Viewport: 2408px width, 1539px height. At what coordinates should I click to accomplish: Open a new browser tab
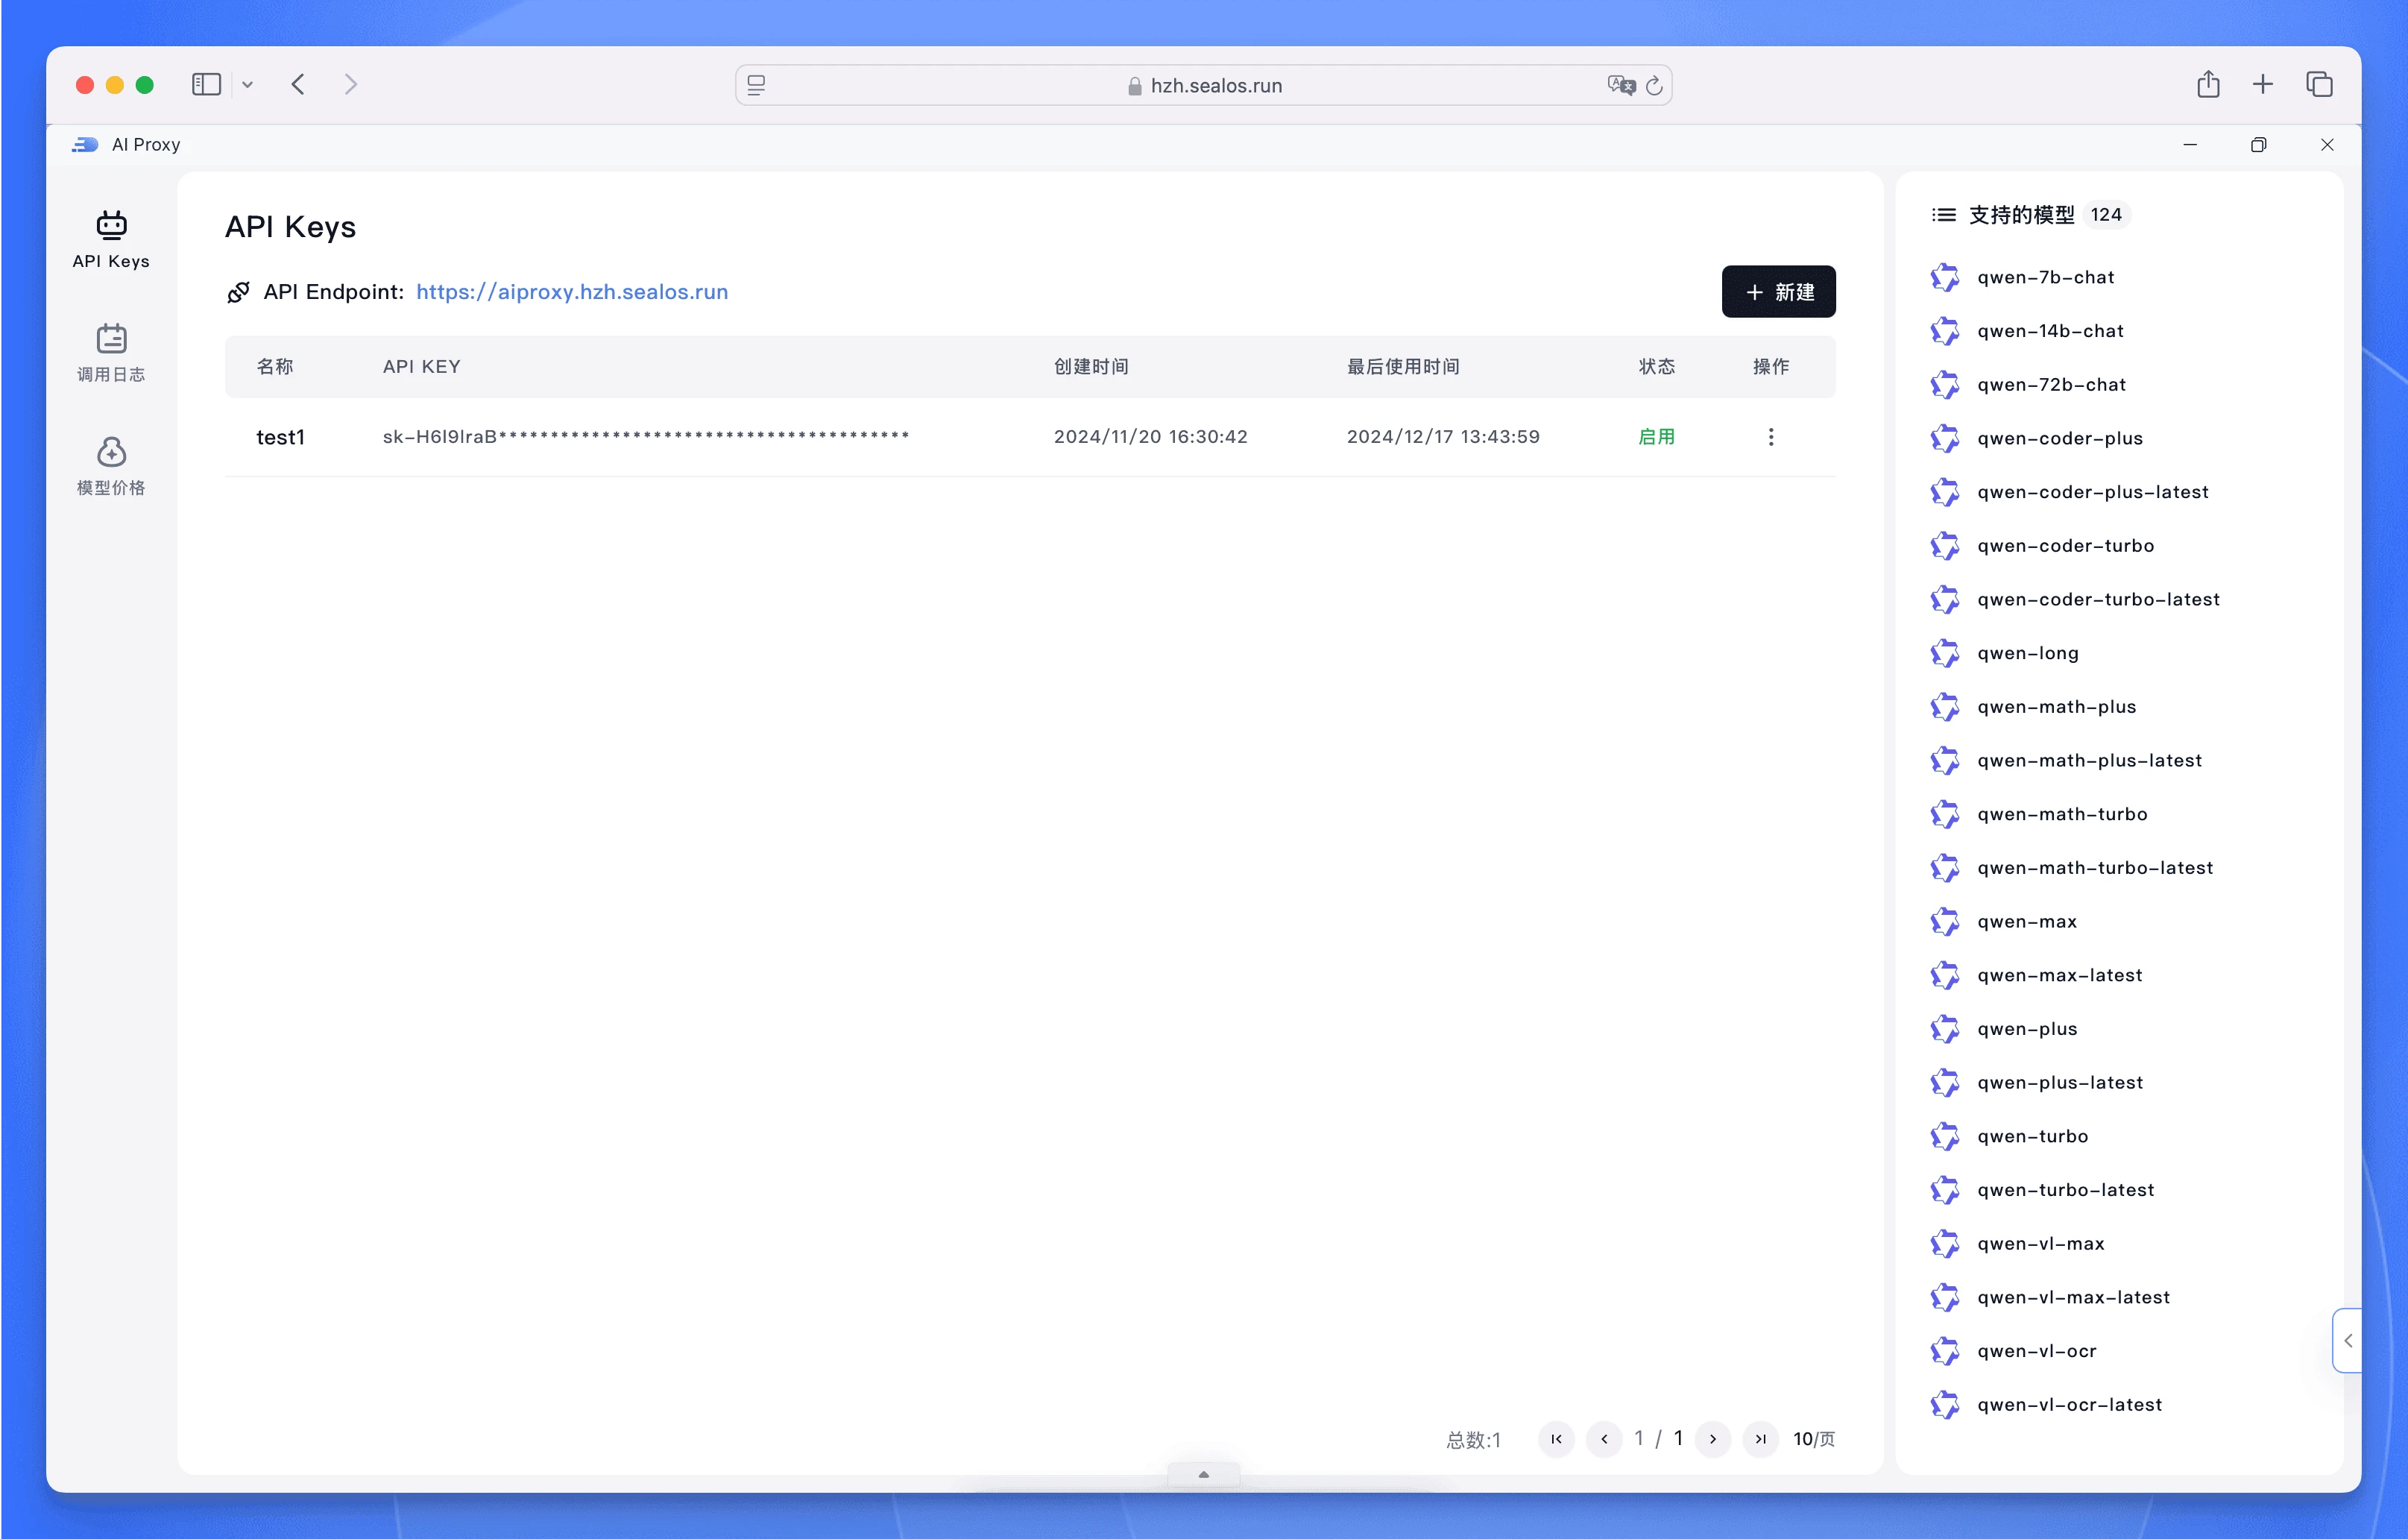coord(2262,84)
